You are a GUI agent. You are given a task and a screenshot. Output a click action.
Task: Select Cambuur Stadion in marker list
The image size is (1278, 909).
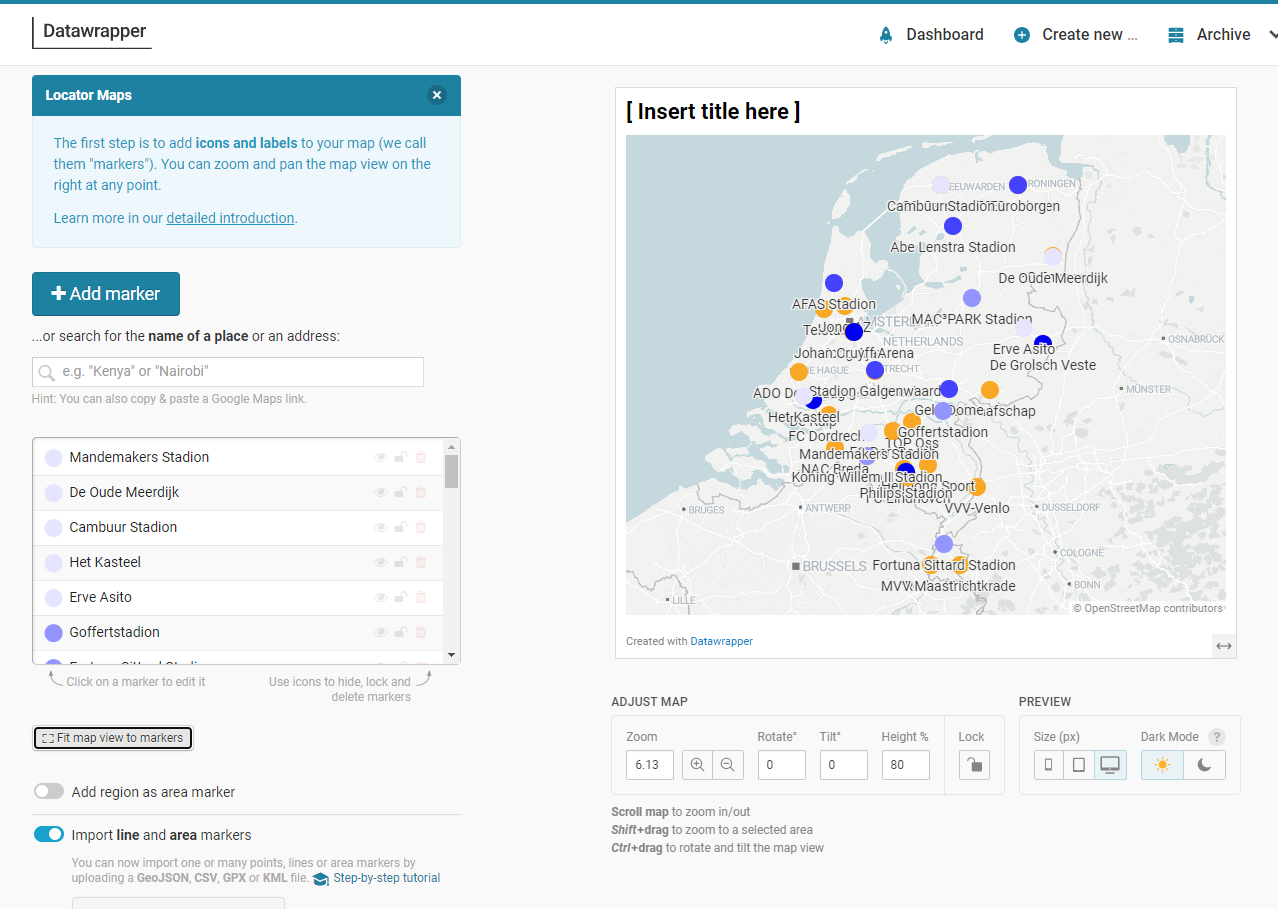[x=123, y=527]
